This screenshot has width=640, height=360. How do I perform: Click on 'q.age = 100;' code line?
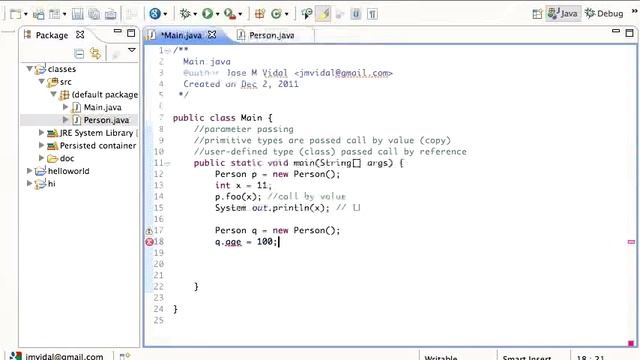[x=246, y=242]
